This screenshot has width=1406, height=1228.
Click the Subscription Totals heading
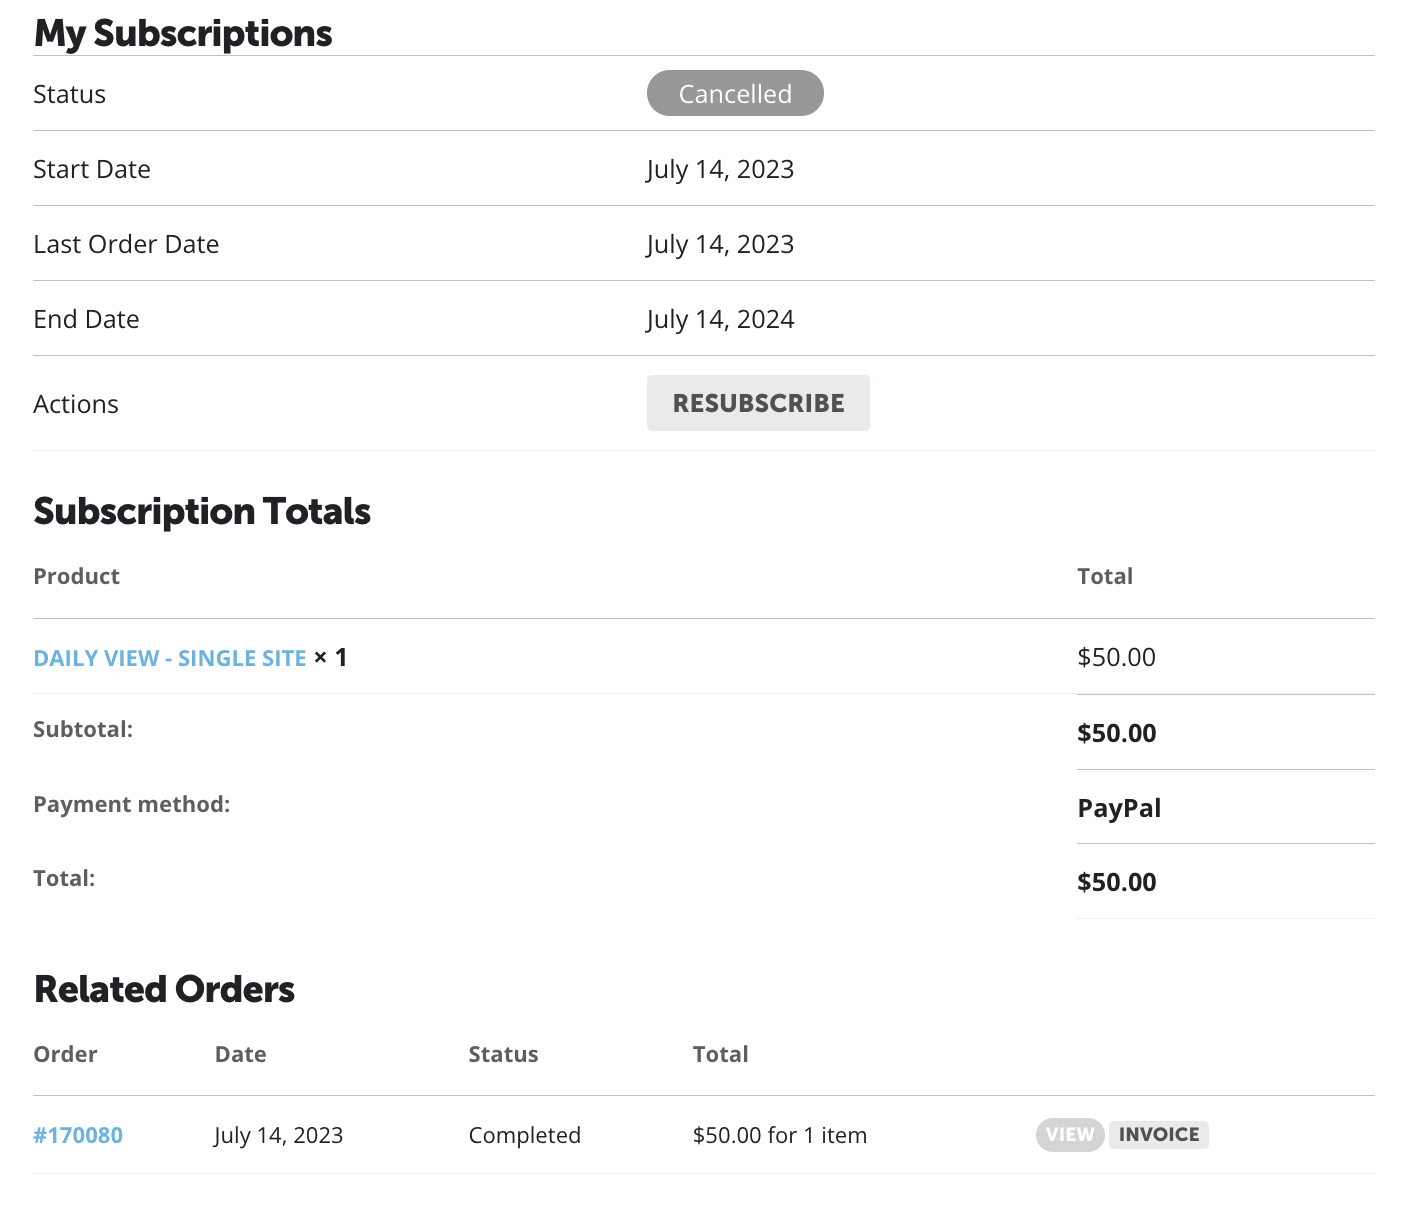202,511
